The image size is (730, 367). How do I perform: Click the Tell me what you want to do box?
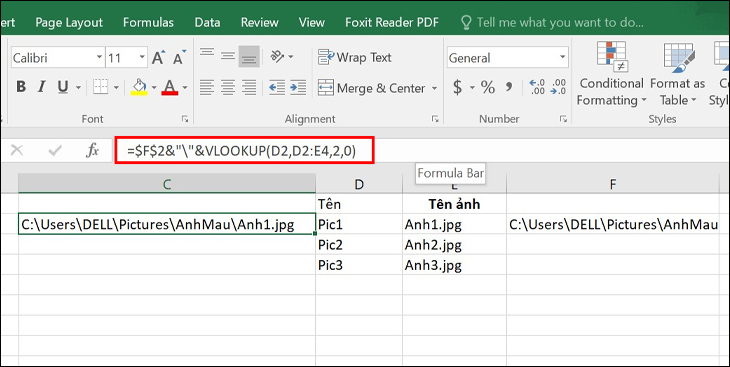(x=552, y=22)
